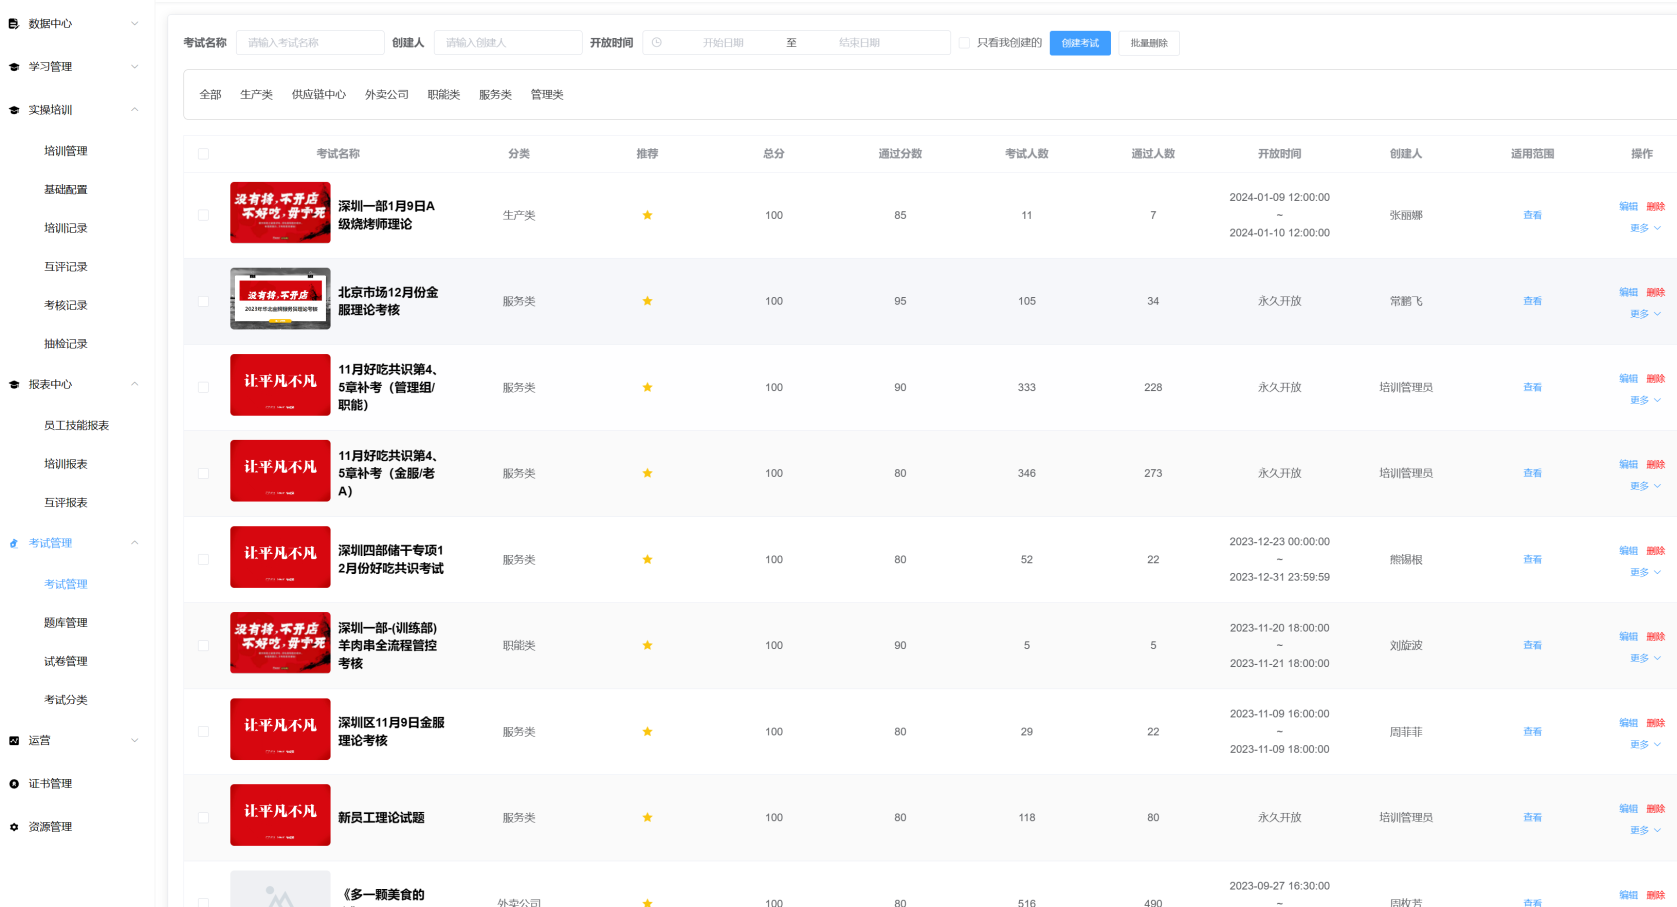Image resolution: width=1677 pixels, height=907 pixels.
Task: Click 删除 for 北京市场12月份金服理论考核
Action: (x=1656, y=293)
